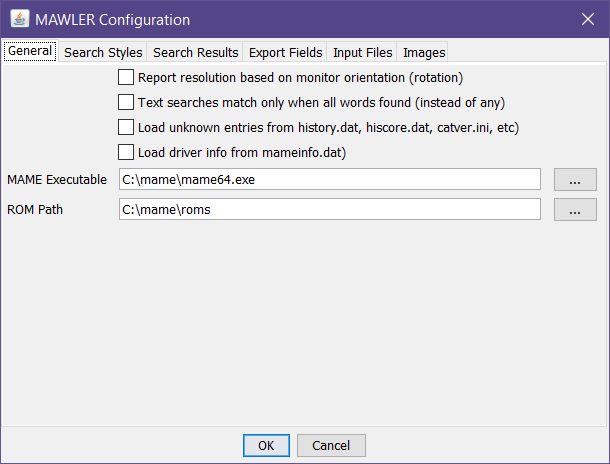
Task: Click the MAME Executable path field
Action: [329, 180]
